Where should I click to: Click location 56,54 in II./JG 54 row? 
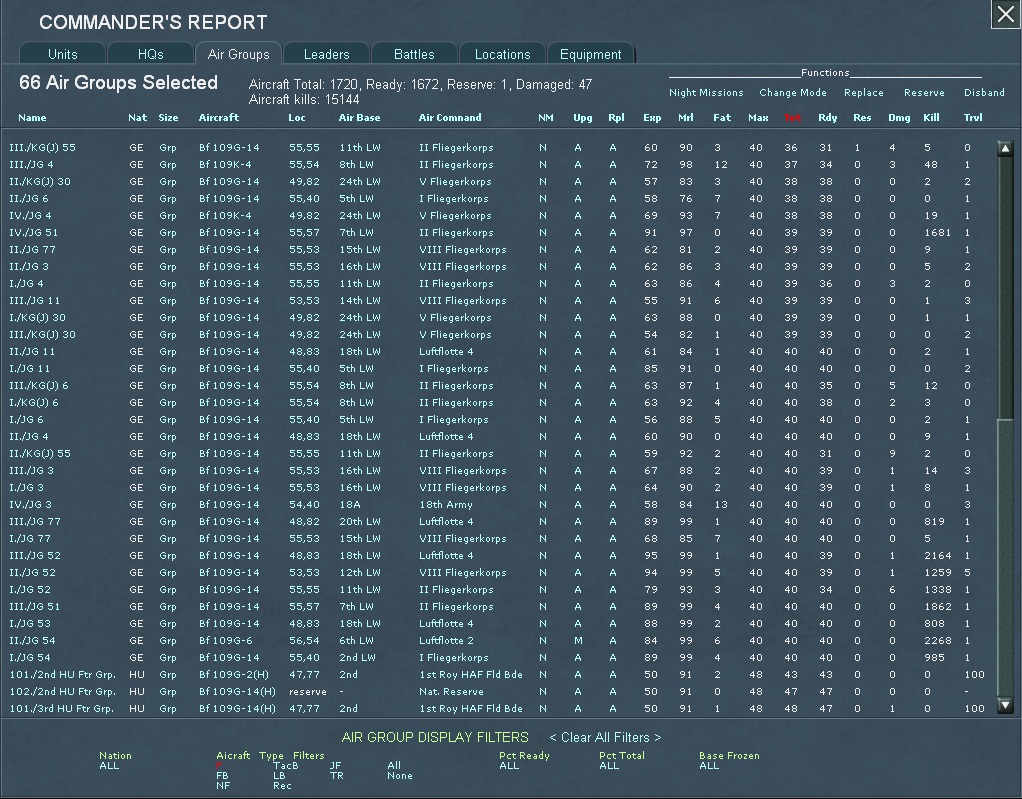click(304, 640)
